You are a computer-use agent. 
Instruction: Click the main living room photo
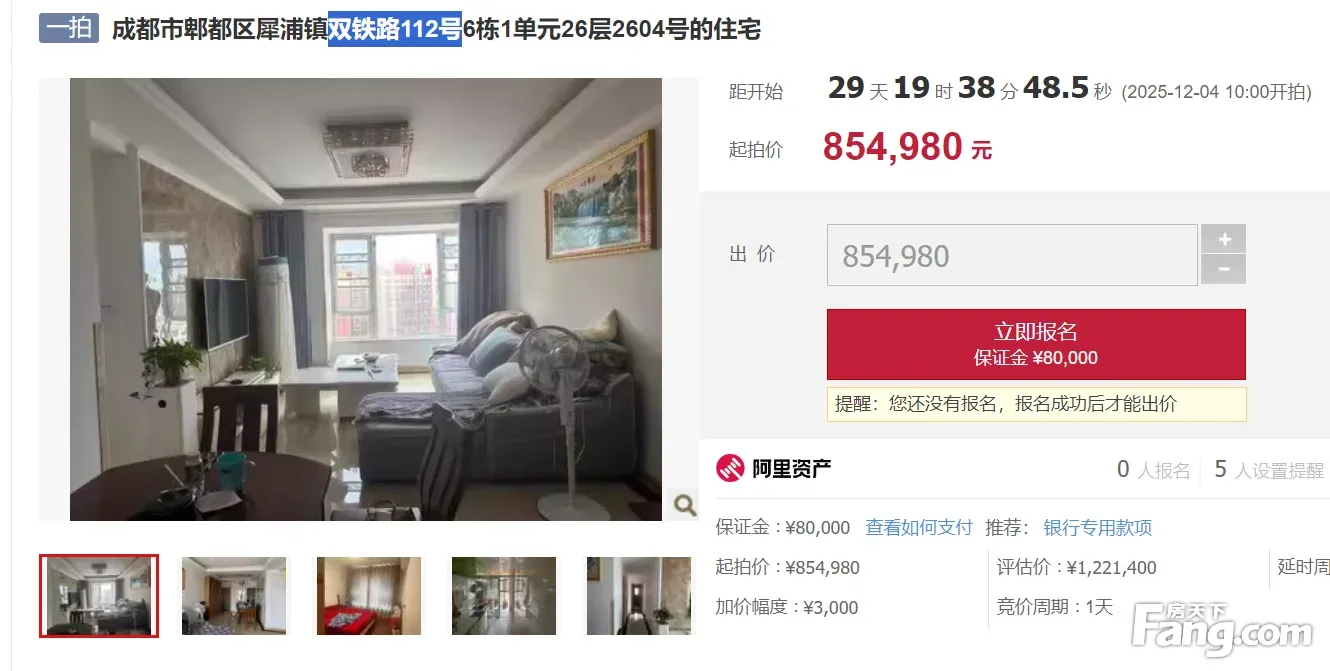[366, 299]
